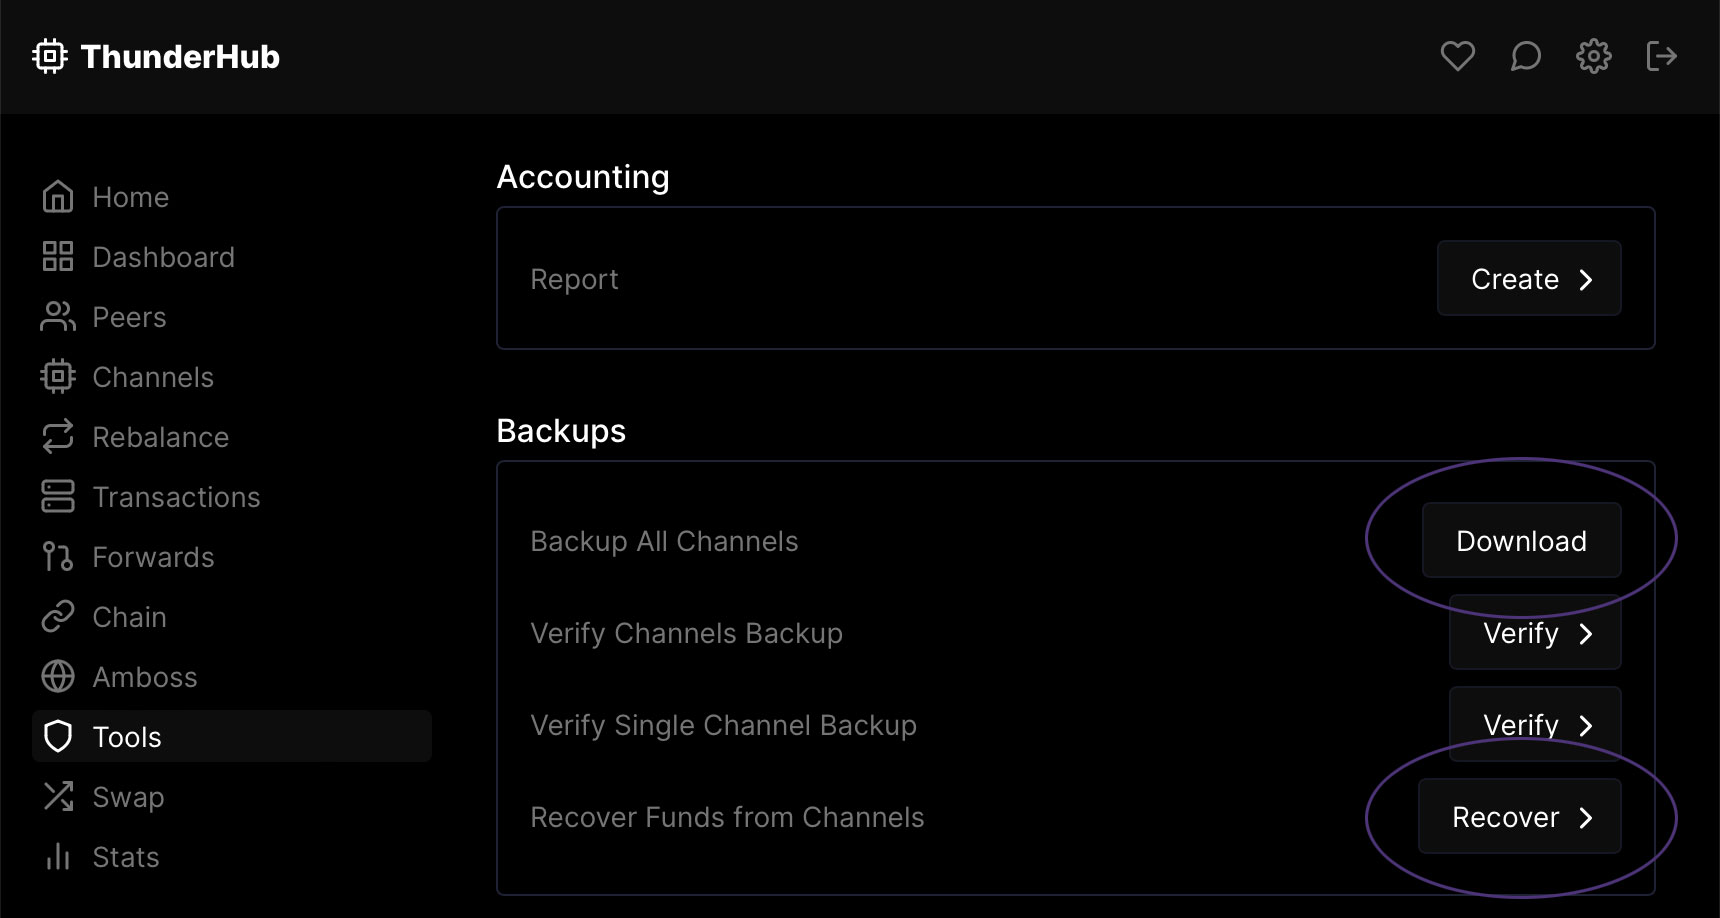Navigate to Transactions in the sidebar
This screenshot has width=1720, height=918.
pos(176,497)
